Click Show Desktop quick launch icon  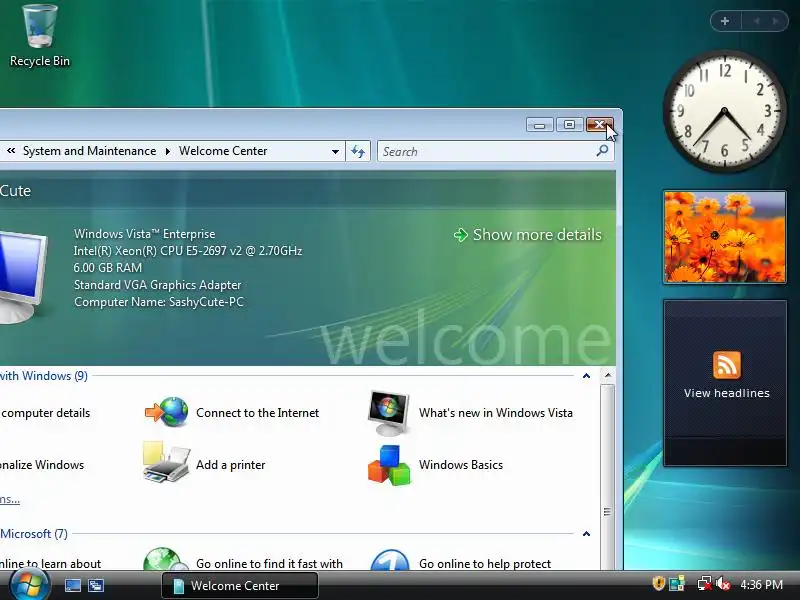coord(72,585)
